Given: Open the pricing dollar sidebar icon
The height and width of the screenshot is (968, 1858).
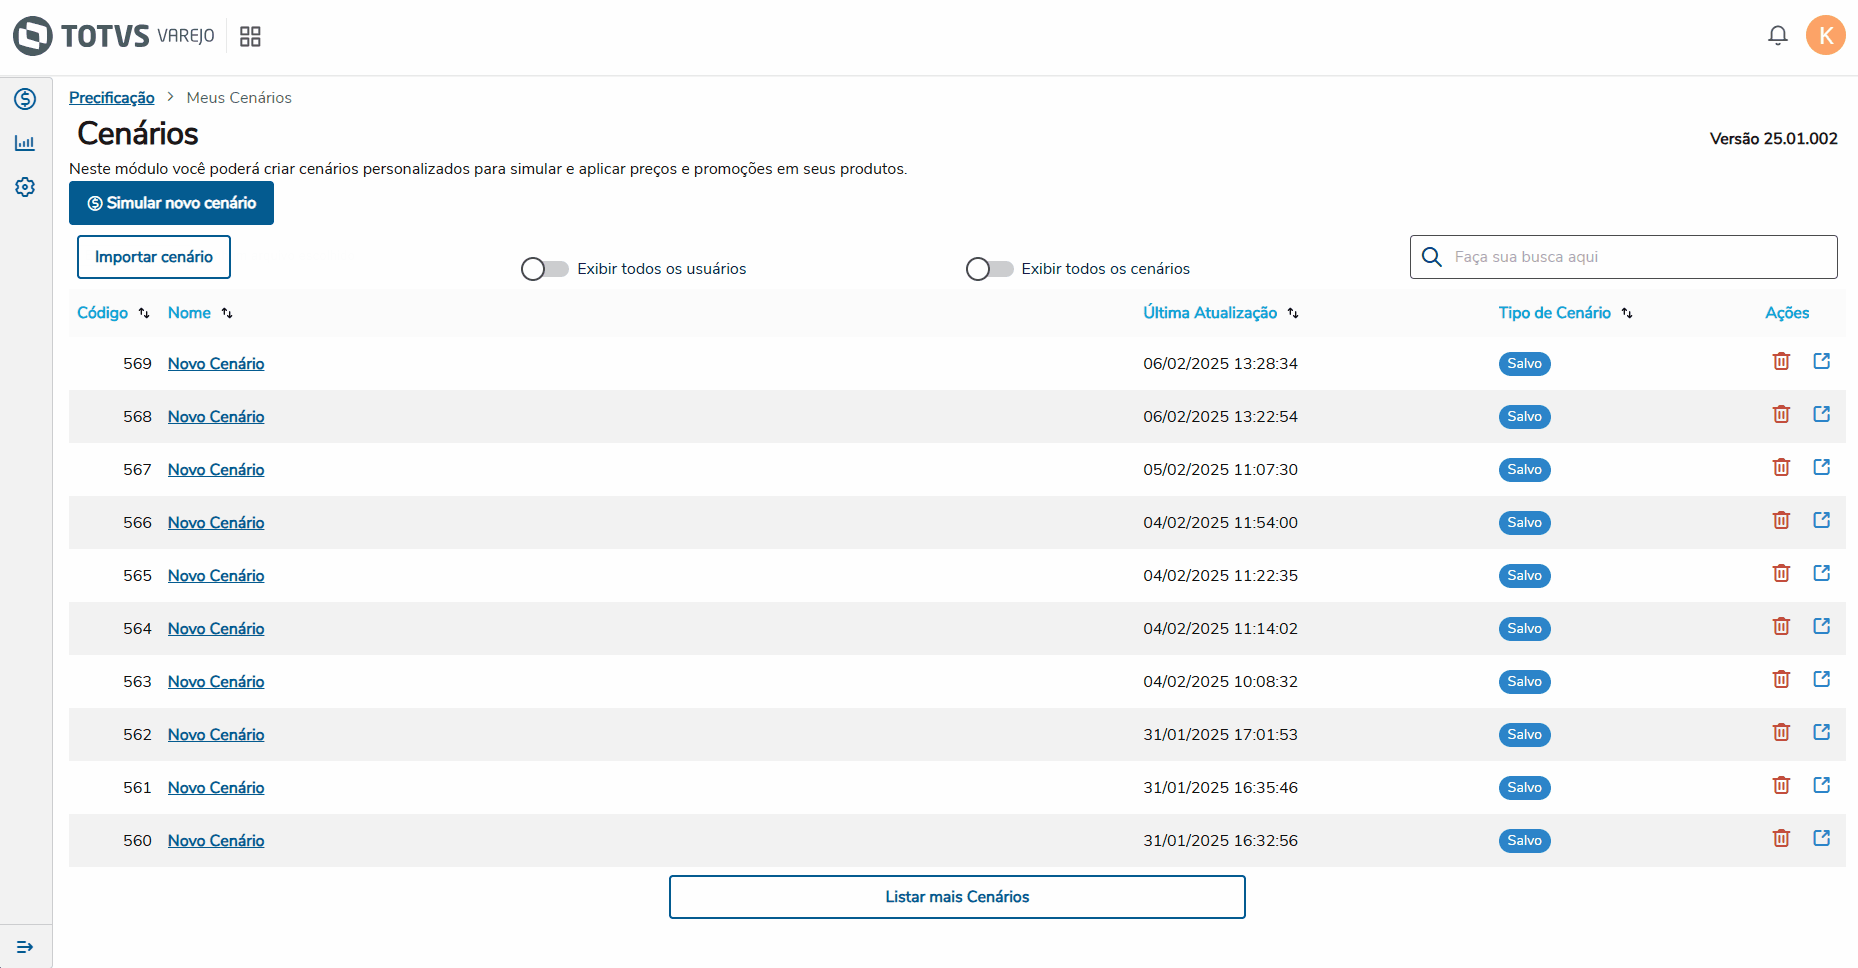Looking at the screenshot, I should point(25,99).
